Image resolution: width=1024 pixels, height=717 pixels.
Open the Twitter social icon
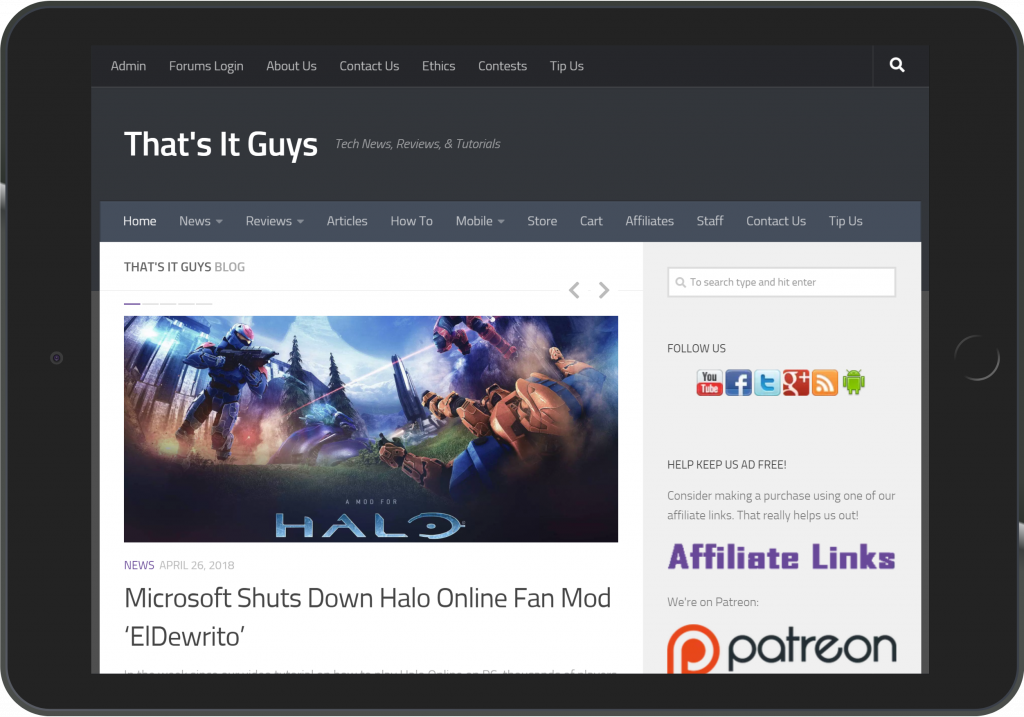point(767,382)
